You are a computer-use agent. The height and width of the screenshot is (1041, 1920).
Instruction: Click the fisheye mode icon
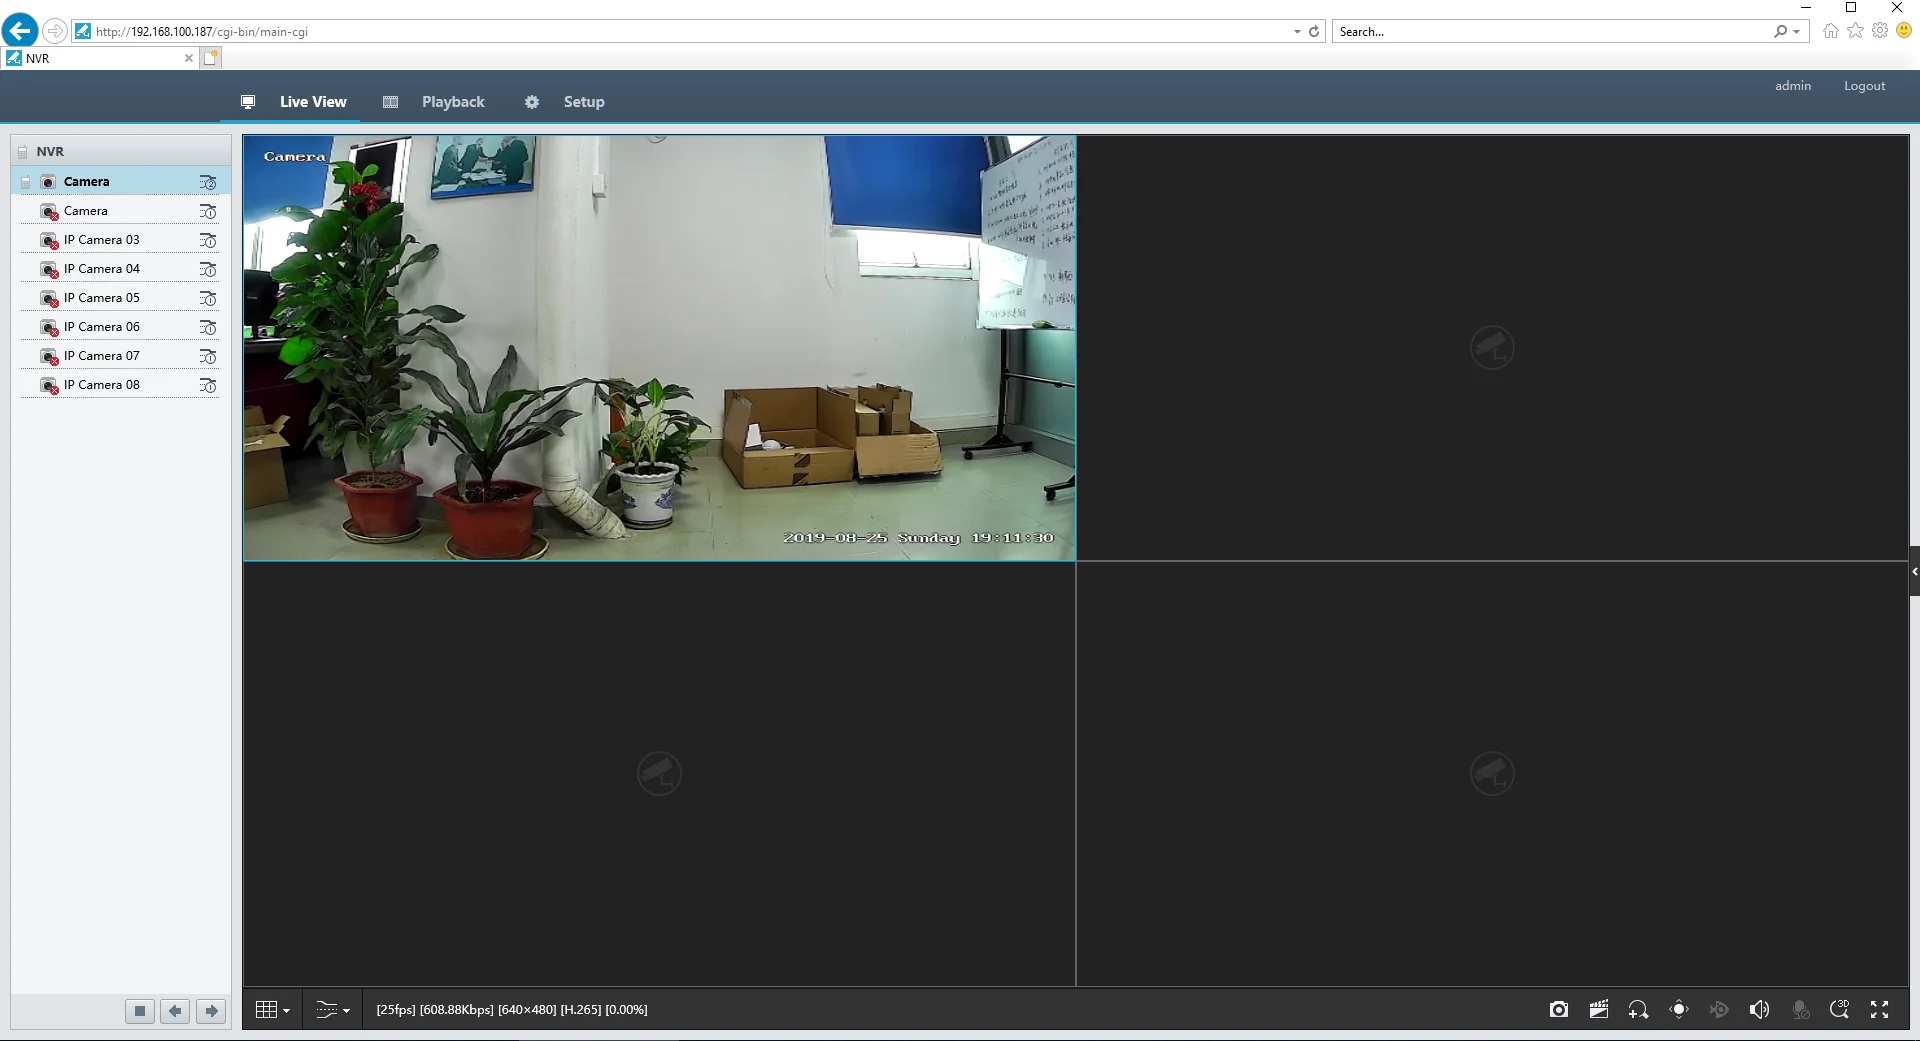pos(1719,1010)
